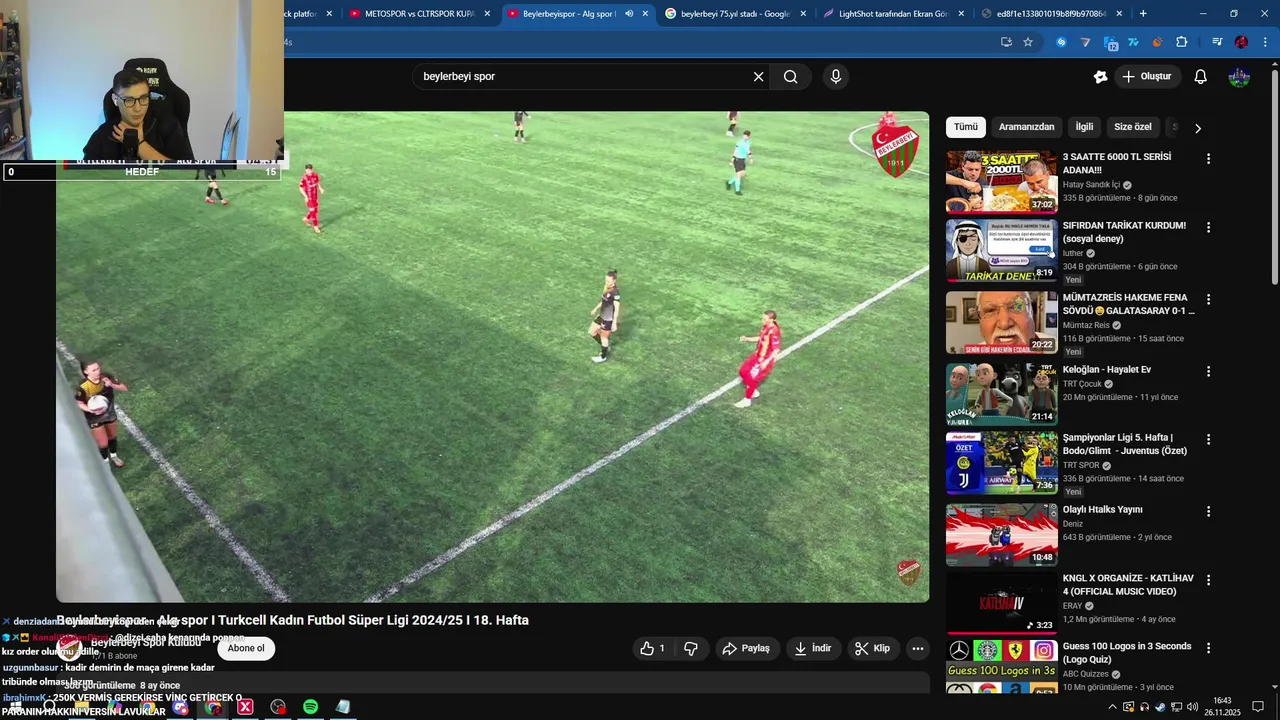The image size is (1280, 720).
Task: Click the YouTube page vertical scrollbar
Action: coord(1274,175)
